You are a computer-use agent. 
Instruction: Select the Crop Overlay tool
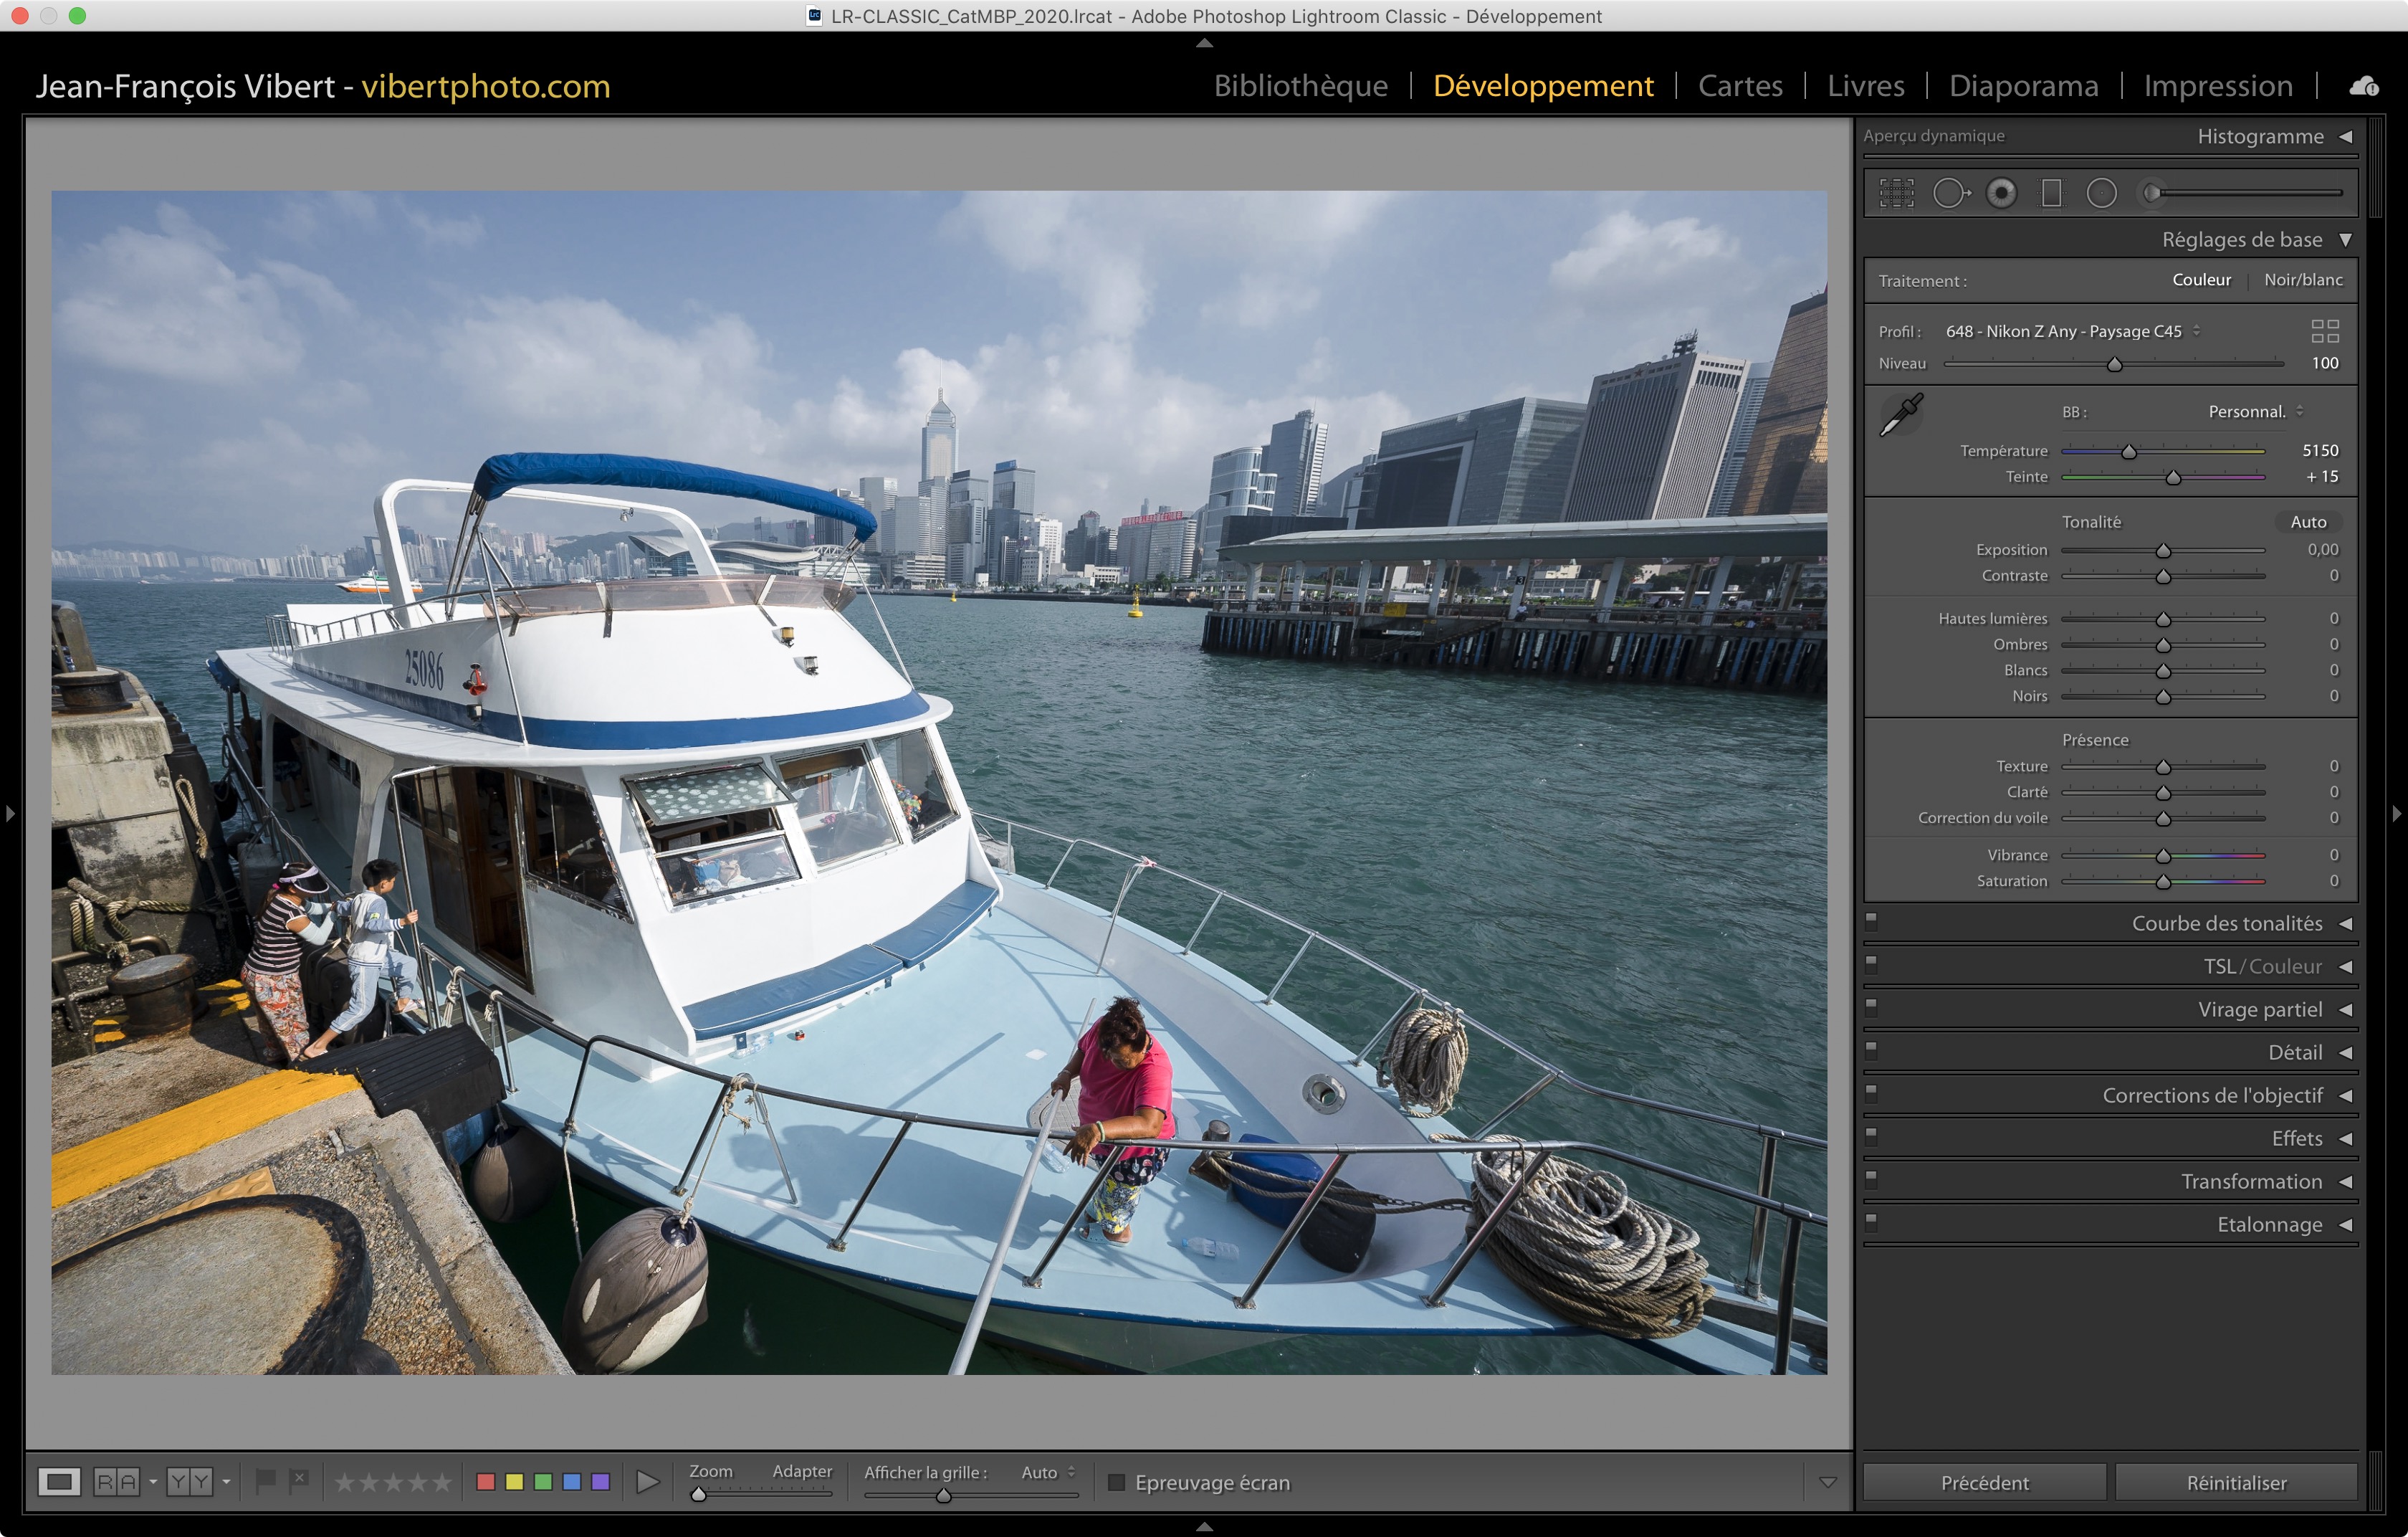click(1896, 193)
